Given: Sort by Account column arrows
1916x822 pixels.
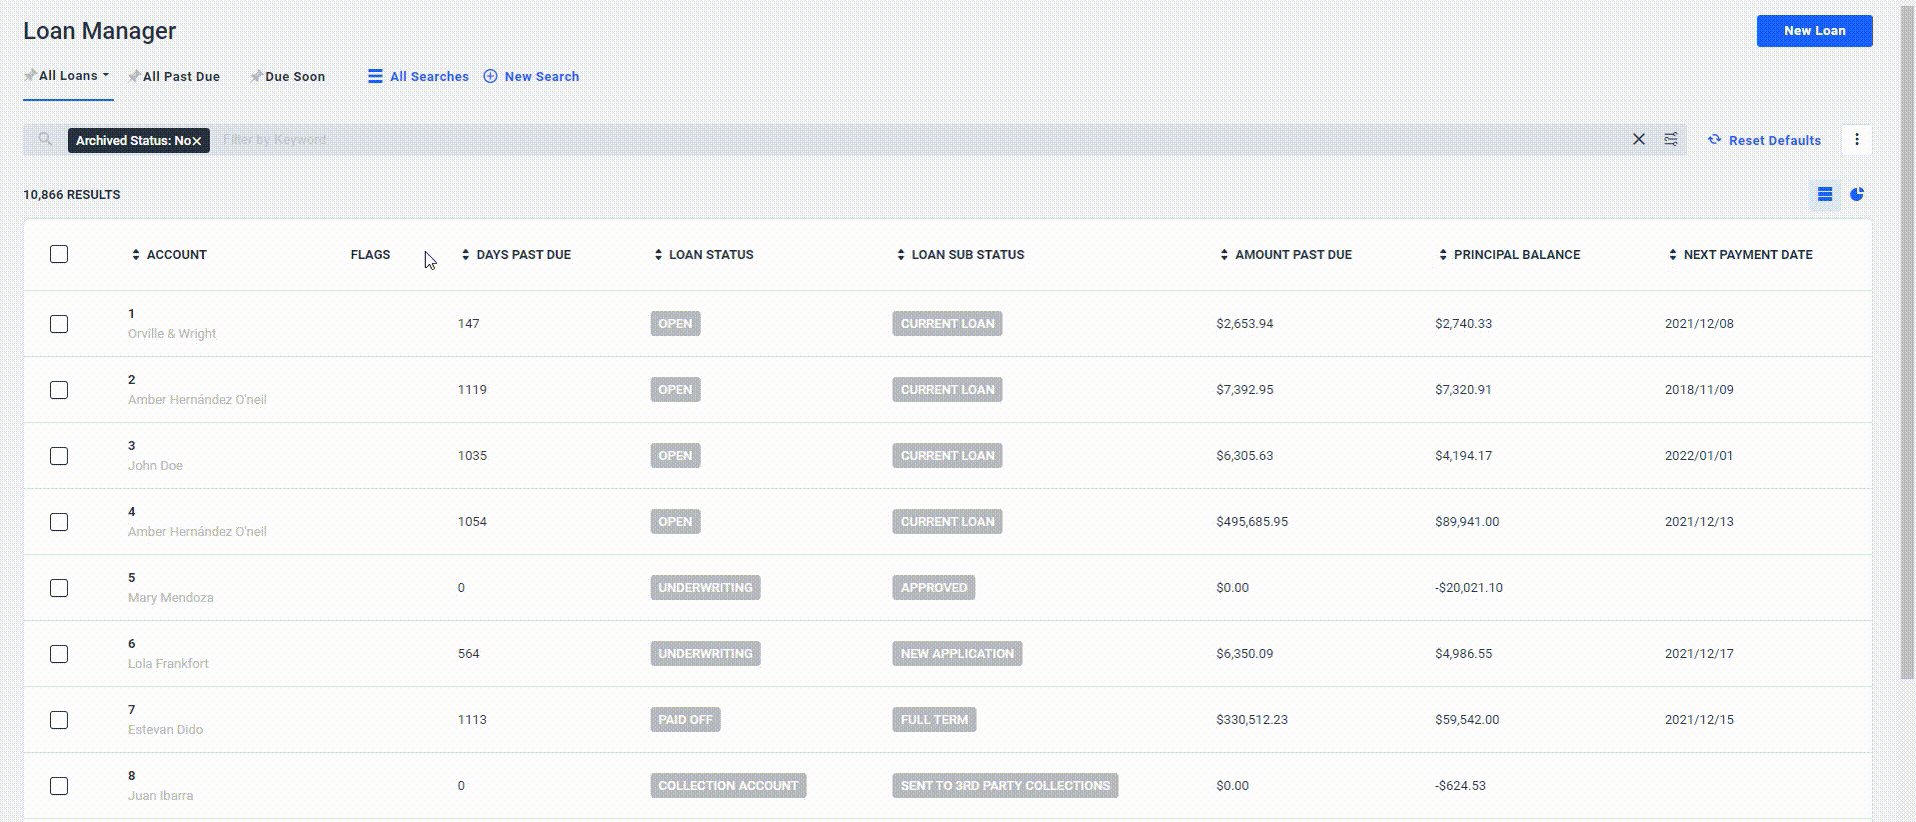Looking at the screenshot, I should (x=136, y=255).
